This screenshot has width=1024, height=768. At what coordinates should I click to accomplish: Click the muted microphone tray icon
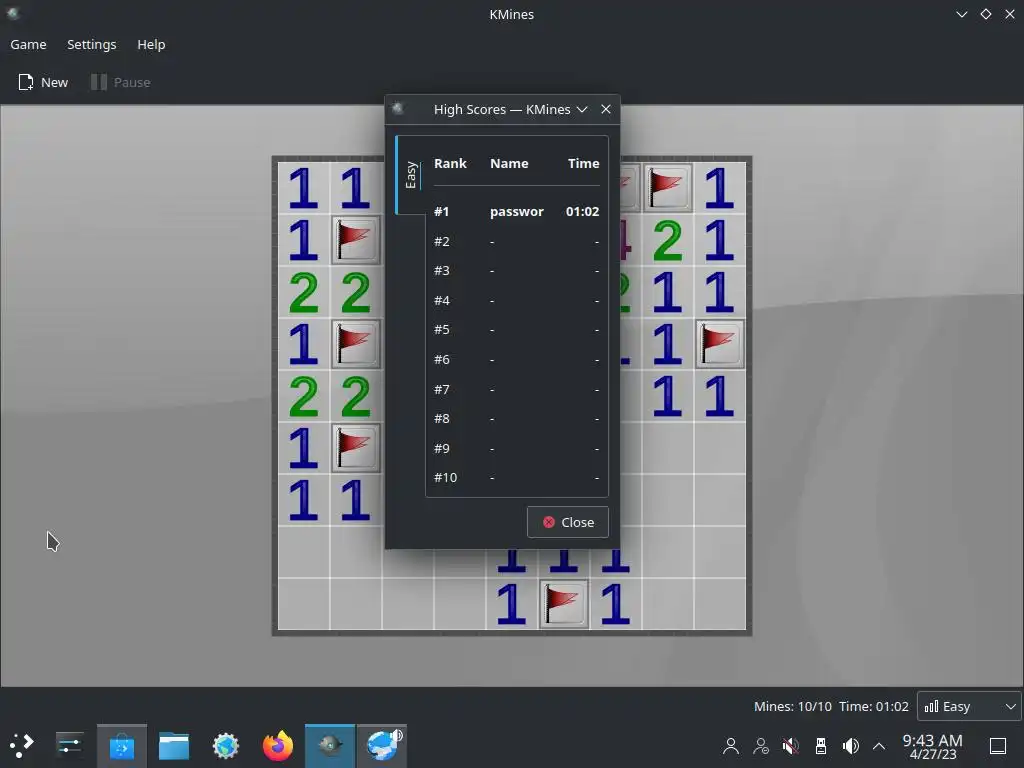click(790, 746)
